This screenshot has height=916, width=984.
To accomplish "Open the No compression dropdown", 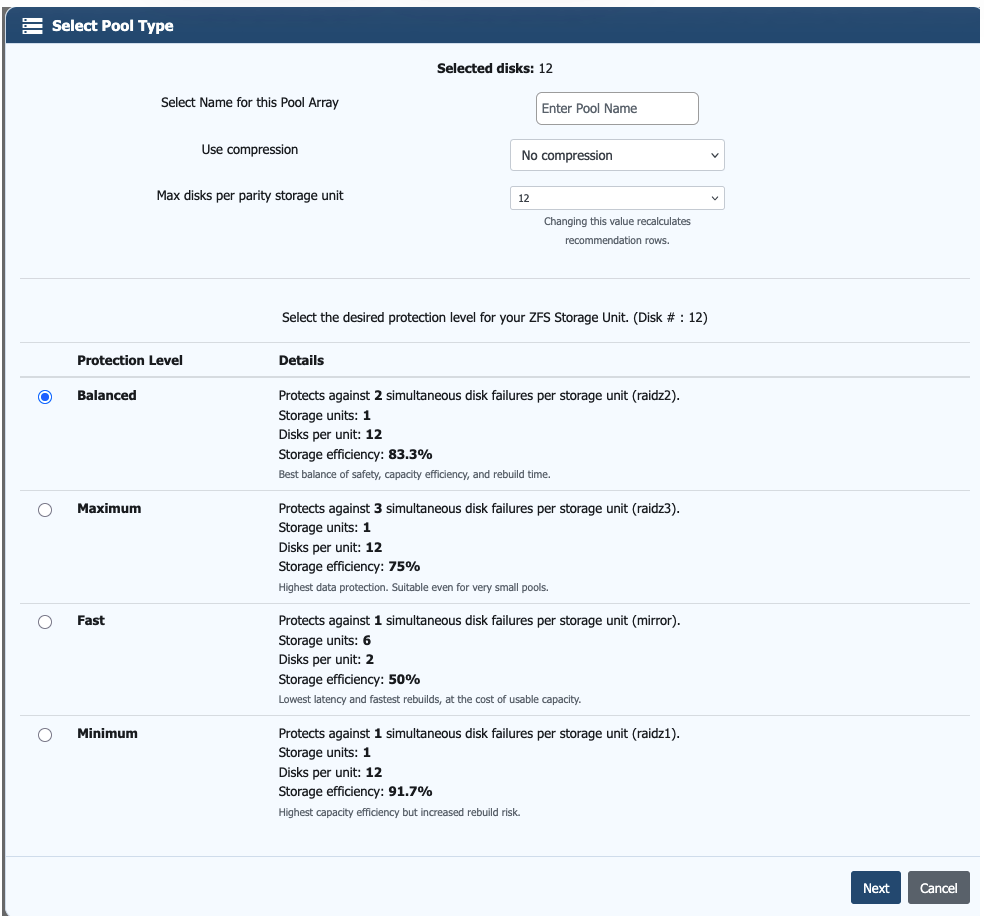I will (x=617, y=155).
